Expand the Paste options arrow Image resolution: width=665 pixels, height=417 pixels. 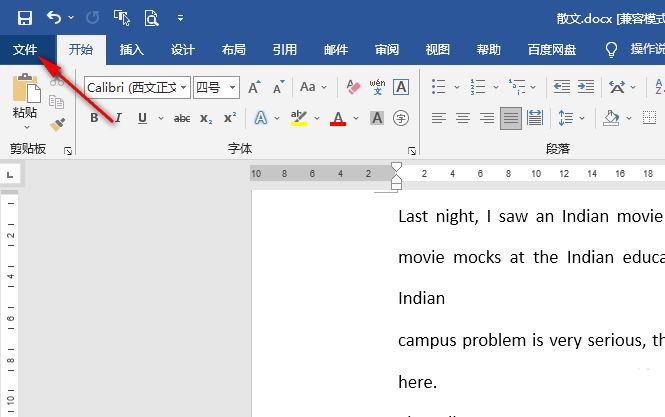pyautogui.click(x=25, y=127)
